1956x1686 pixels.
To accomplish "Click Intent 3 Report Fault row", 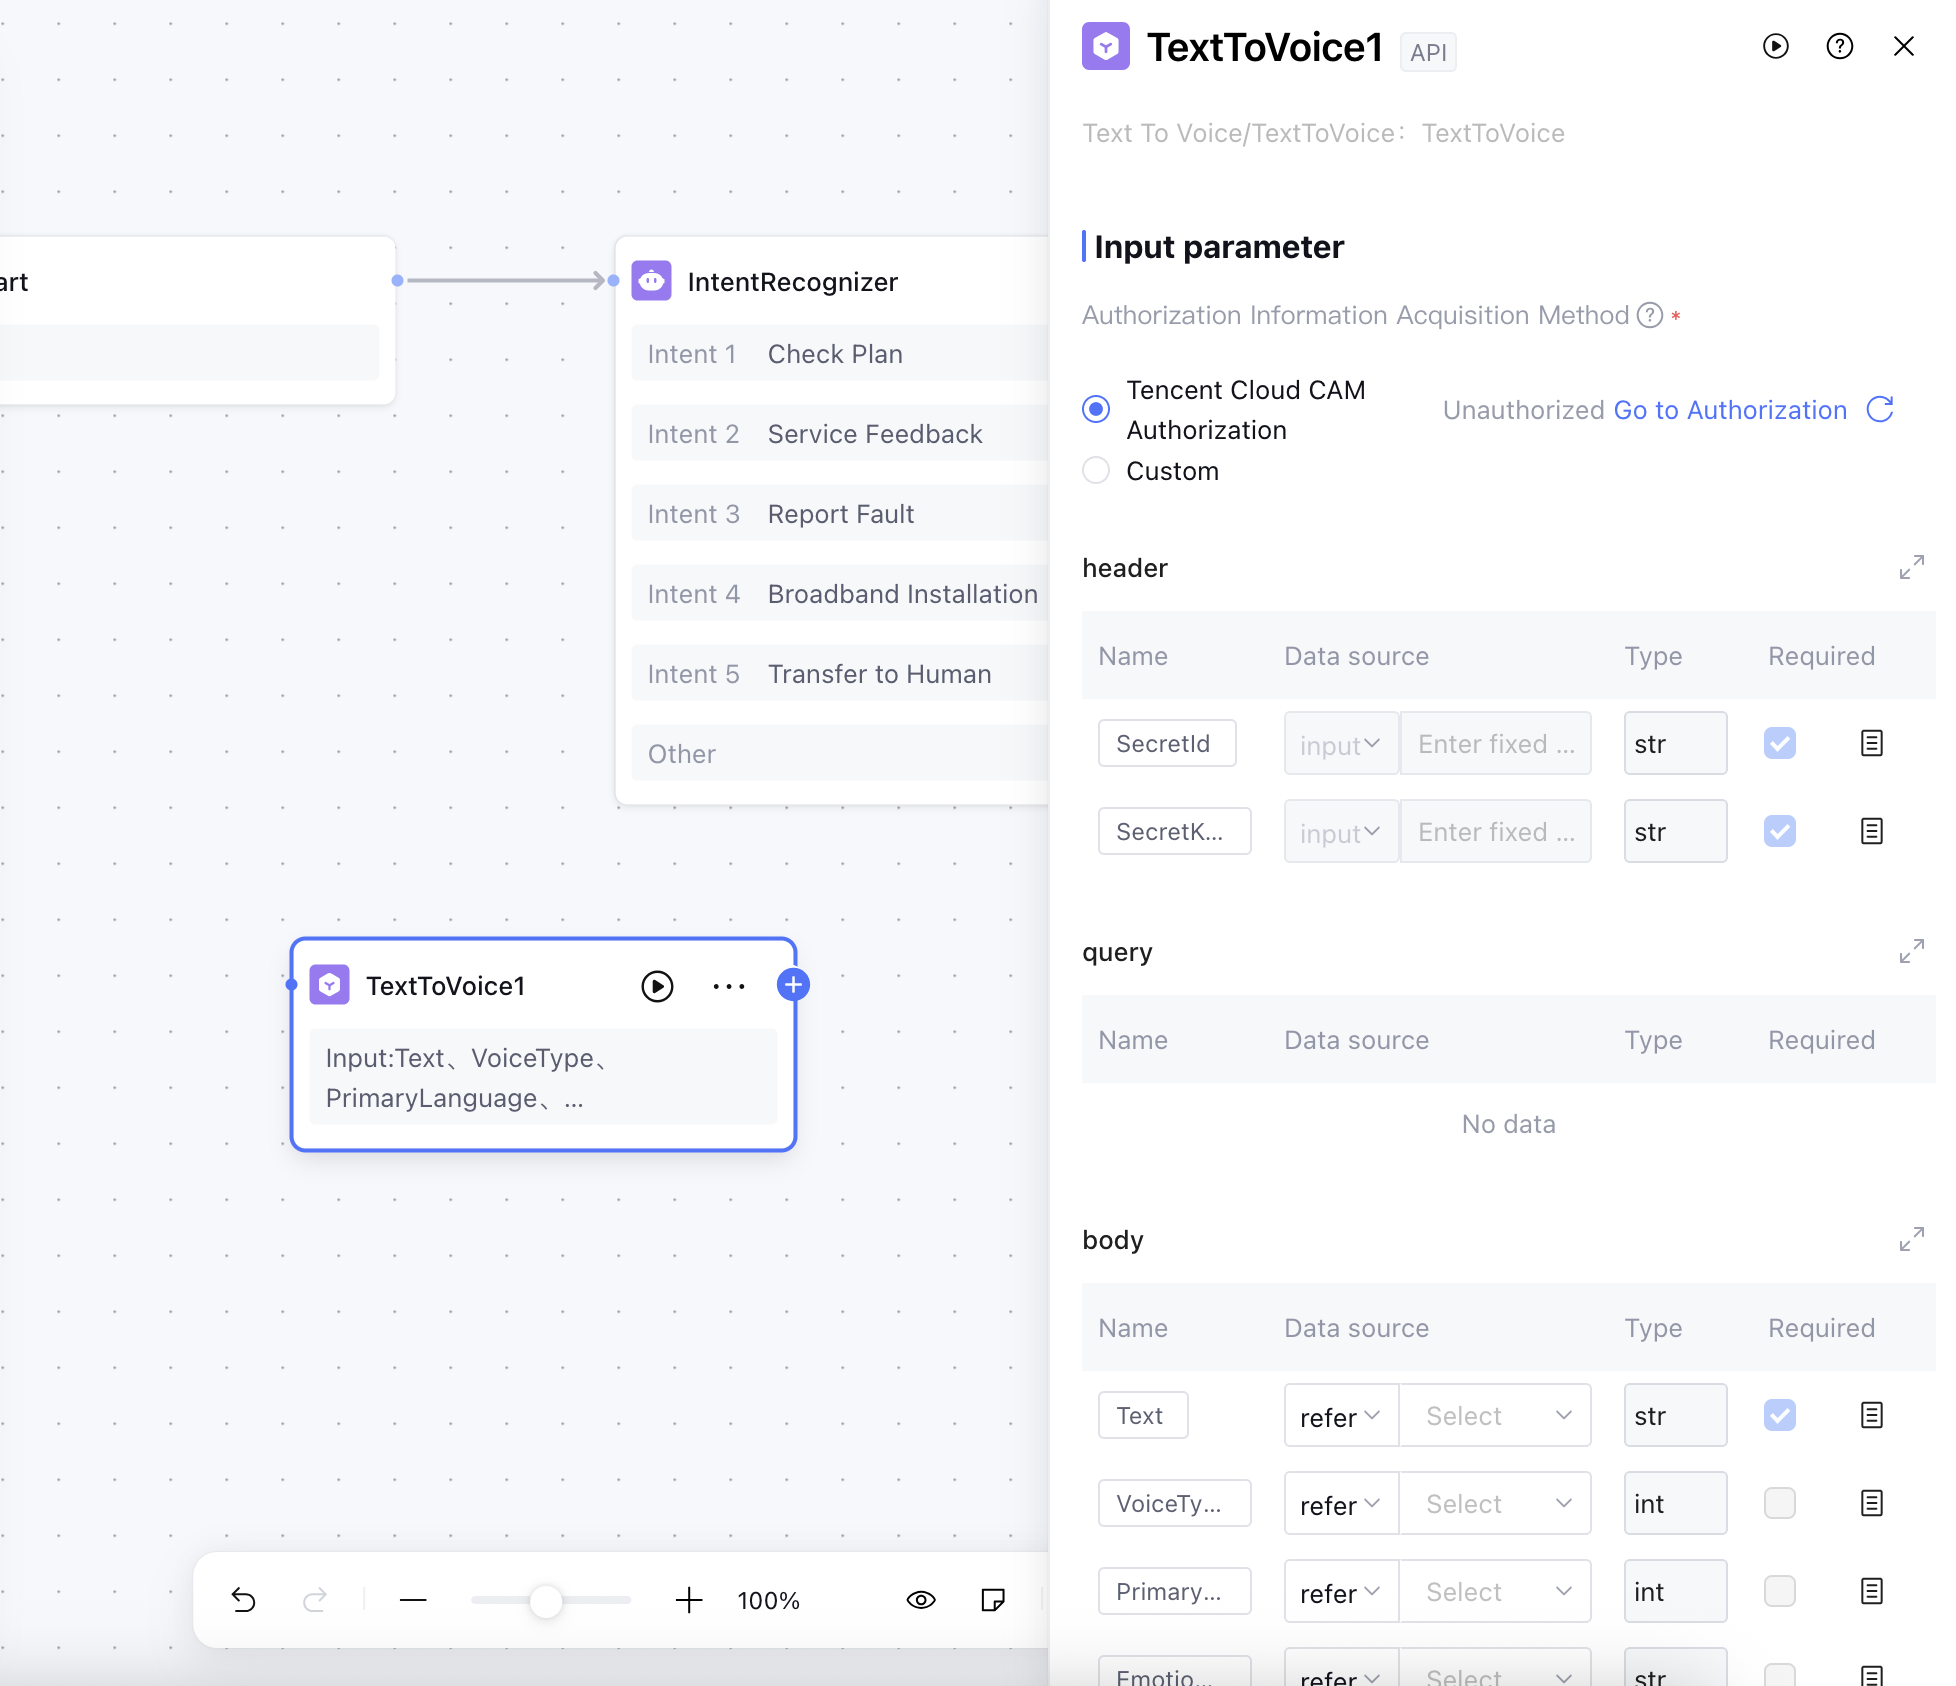I will (840, 513).
